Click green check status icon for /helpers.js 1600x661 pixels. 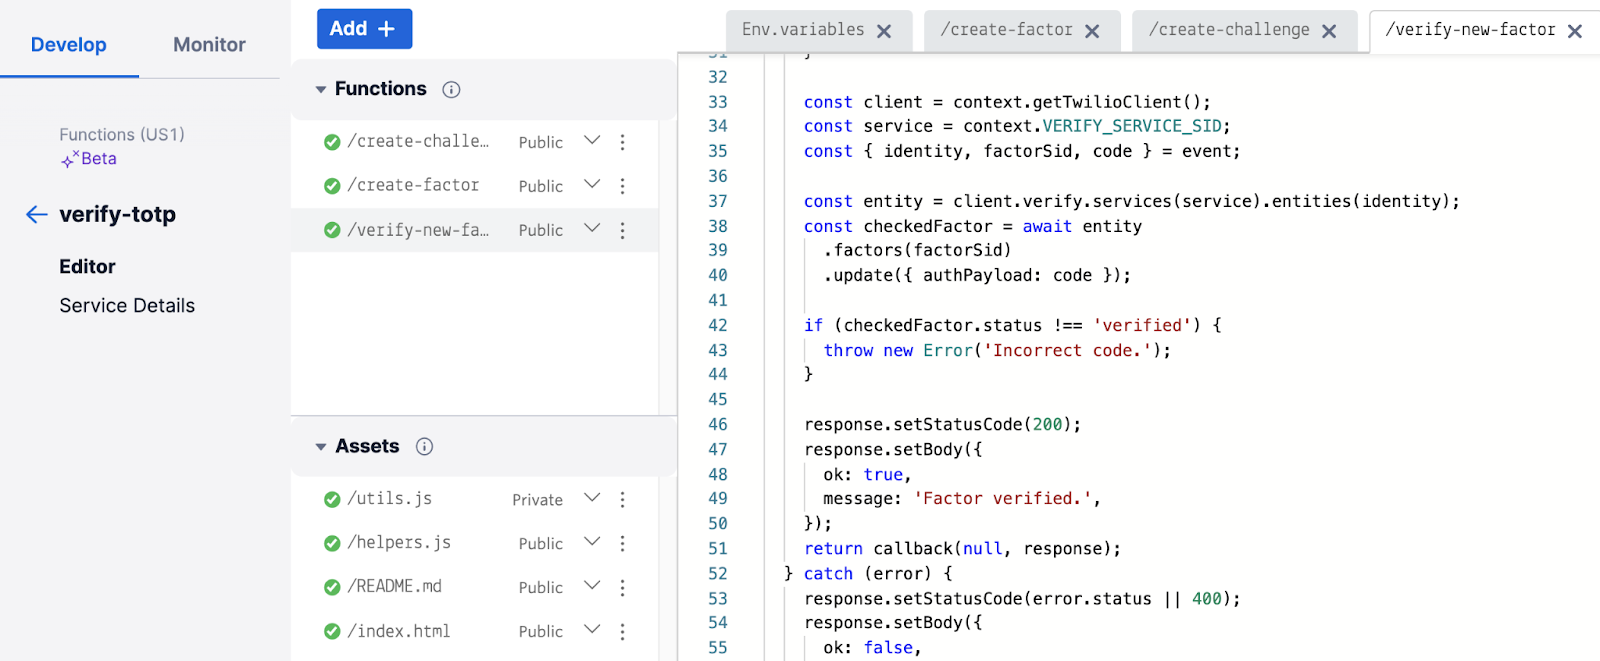click(x=332, y=543)
